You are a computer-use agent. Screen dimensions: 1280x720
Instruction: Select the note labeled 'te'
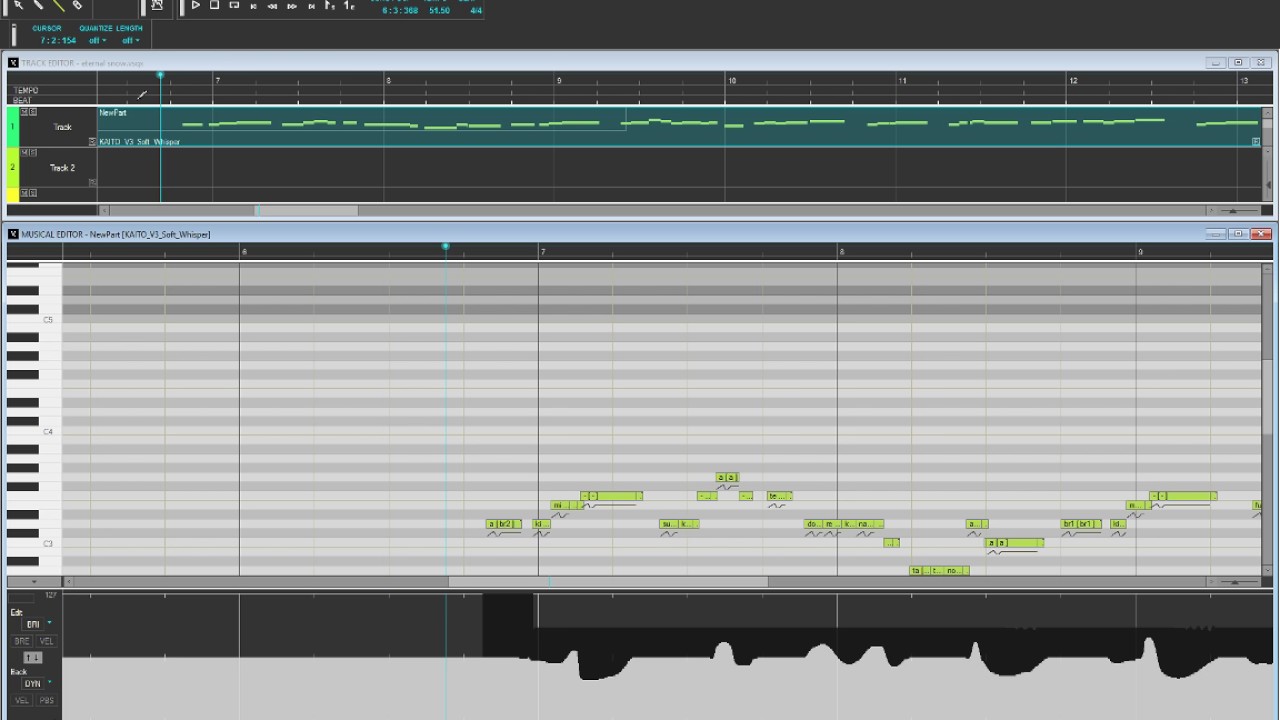point(779,496)
